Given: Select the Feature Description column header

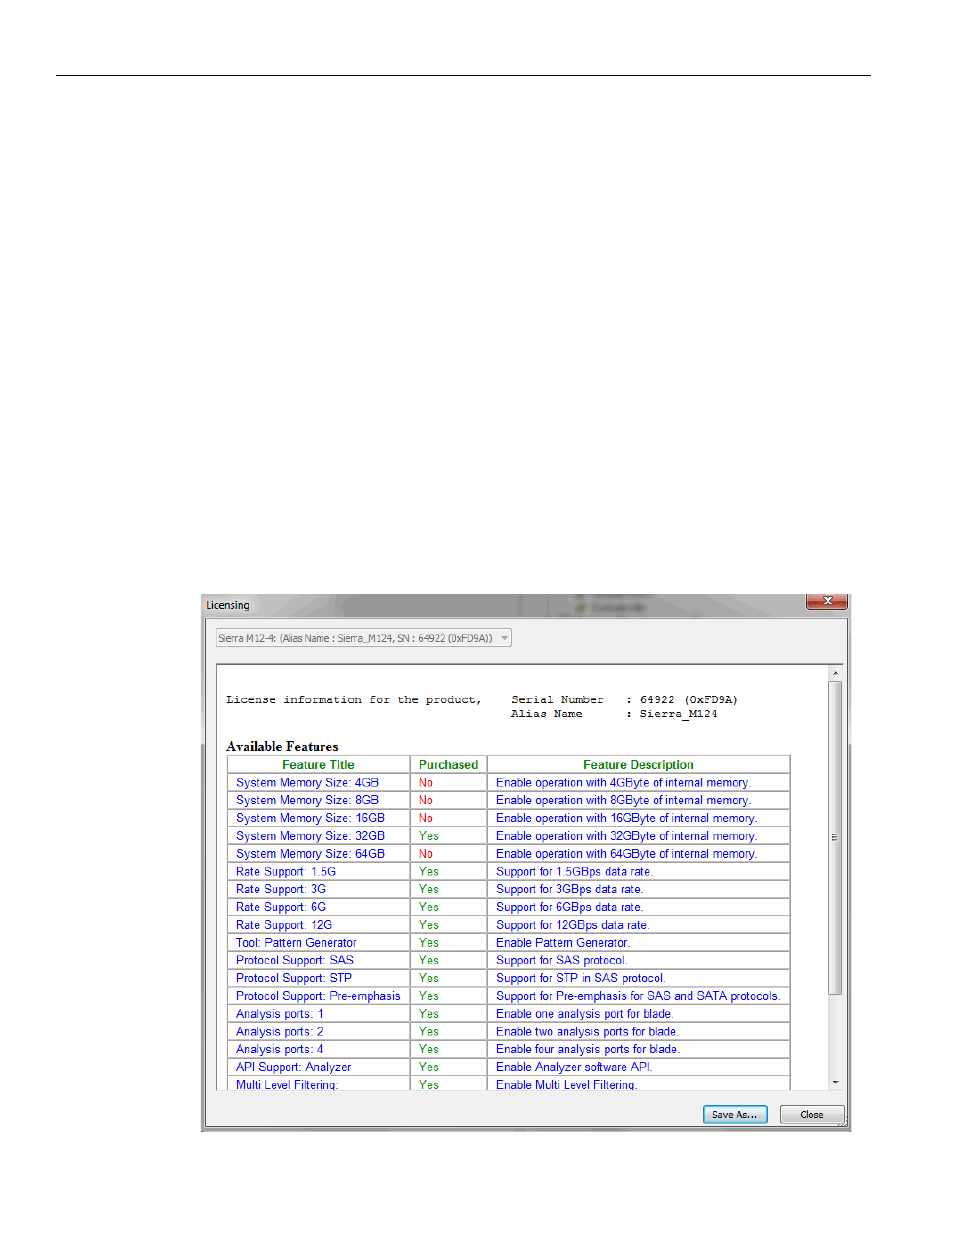Looking at the screenshot, I should (638, 765).
